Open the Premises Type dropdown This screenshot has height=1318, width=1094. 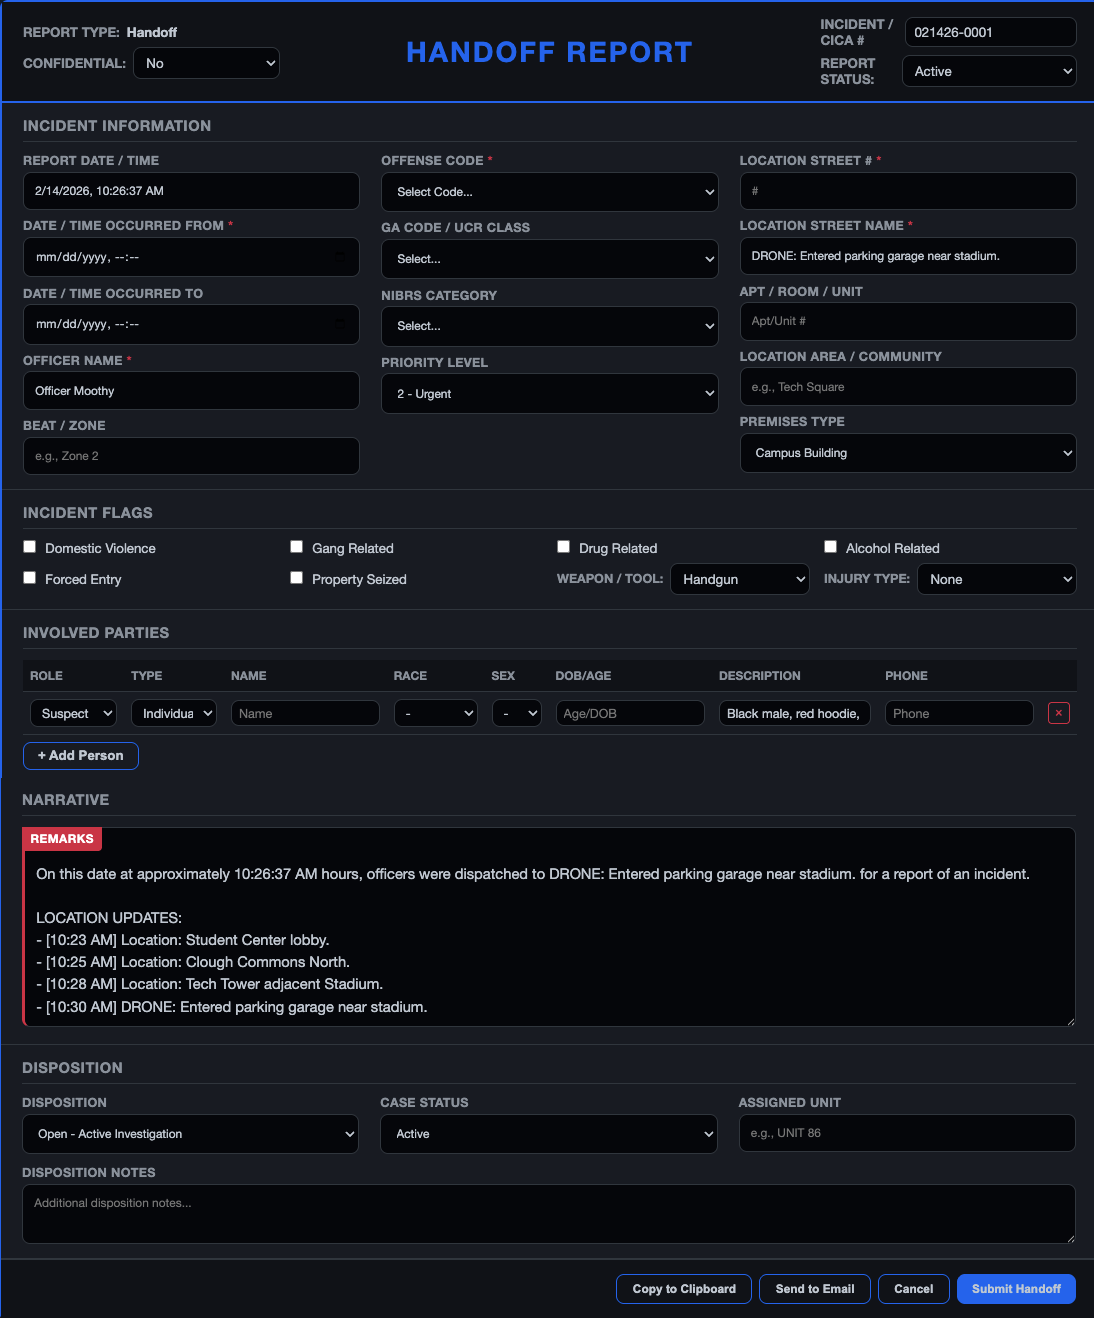pos(907,452)
